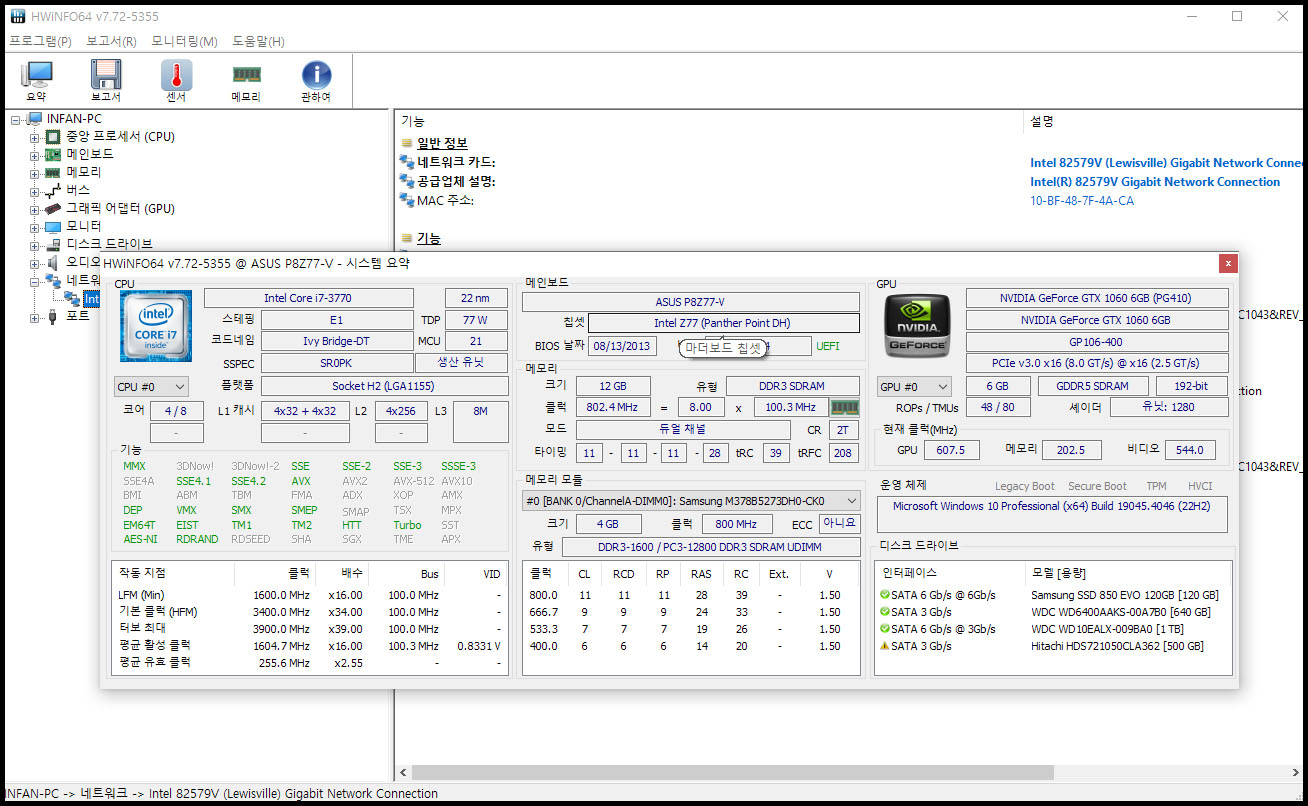
Task: Open the 보고서(R) menu
Action: click(111, 42)
